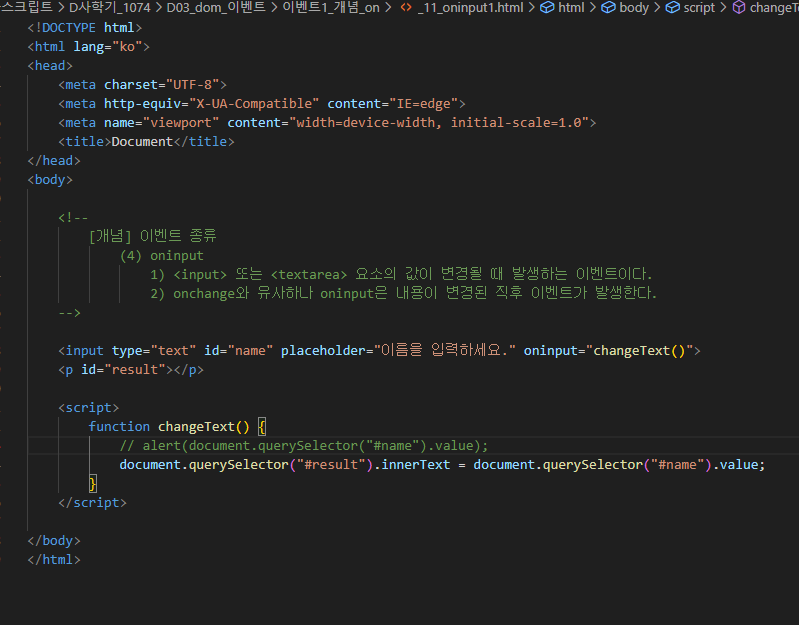Expand the chevron after _11_oninput1.html in the breadcrumb
Screen dimensions: 799x625
click(x=531, y=8)
